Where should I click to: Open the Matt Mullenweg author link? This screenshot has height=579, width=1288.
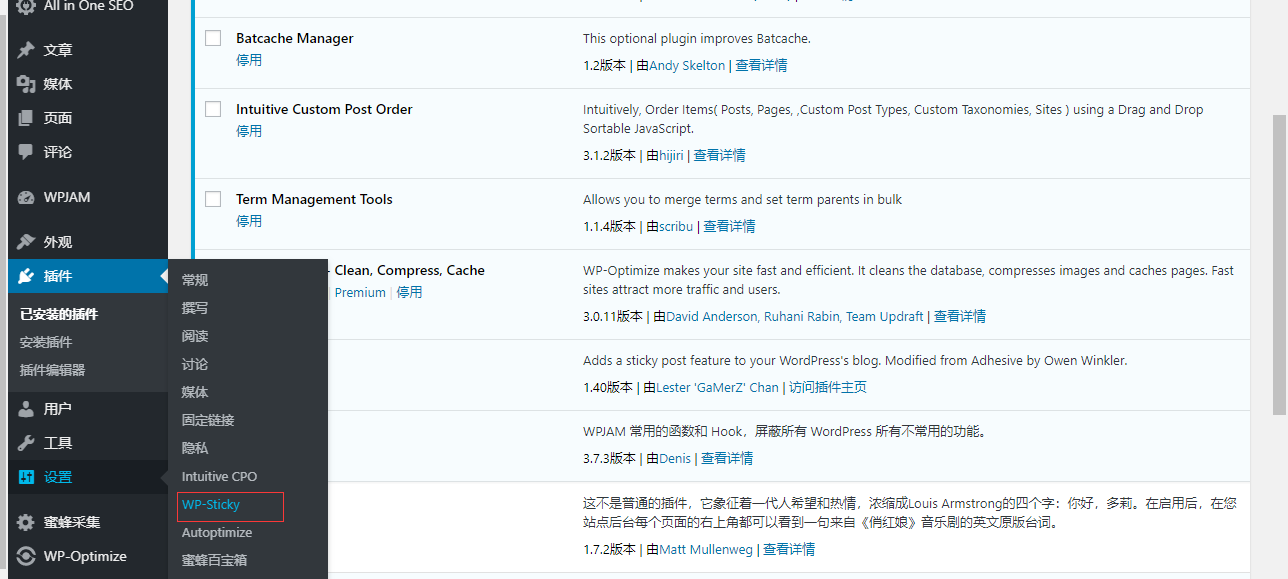706,548
